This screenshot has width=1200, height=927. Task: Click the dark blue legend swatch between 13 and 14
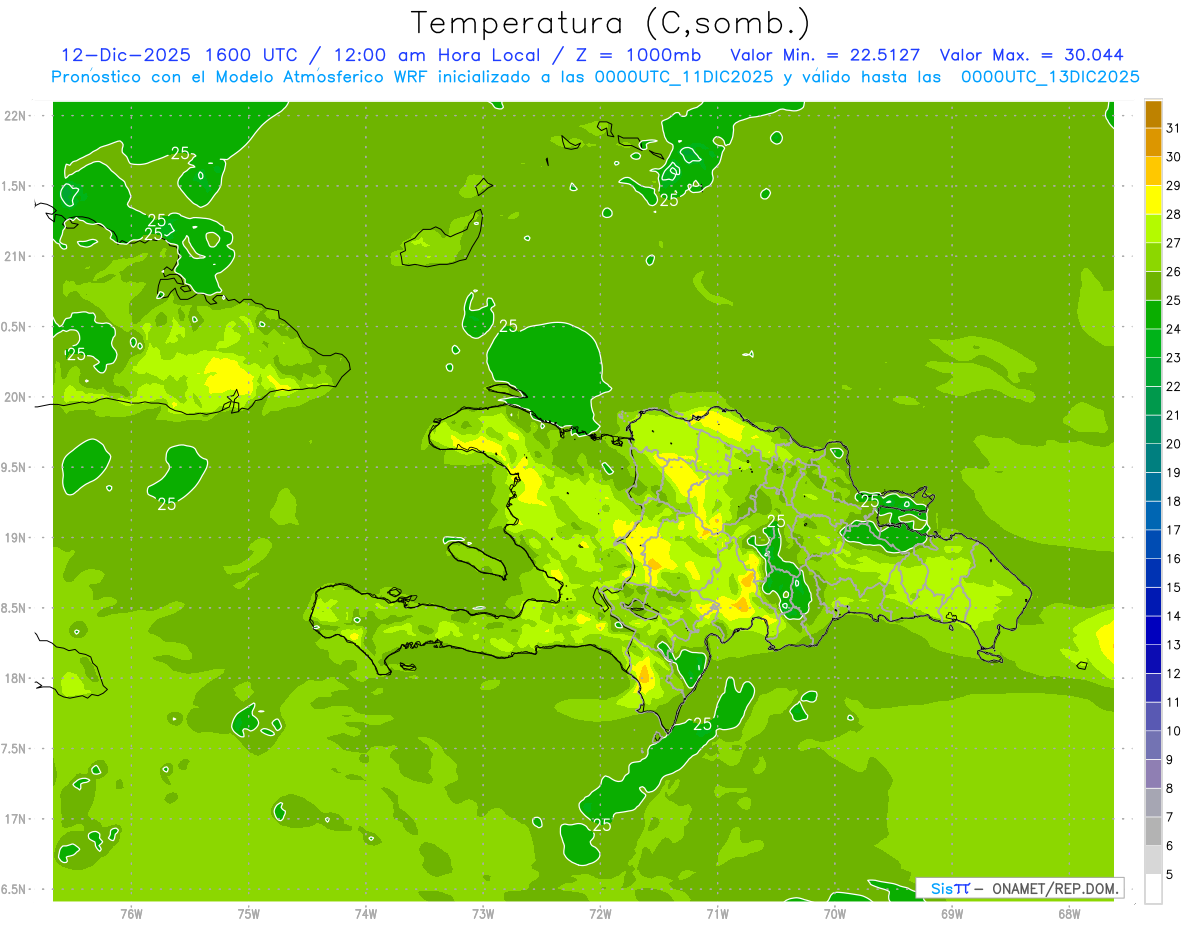1153,630
